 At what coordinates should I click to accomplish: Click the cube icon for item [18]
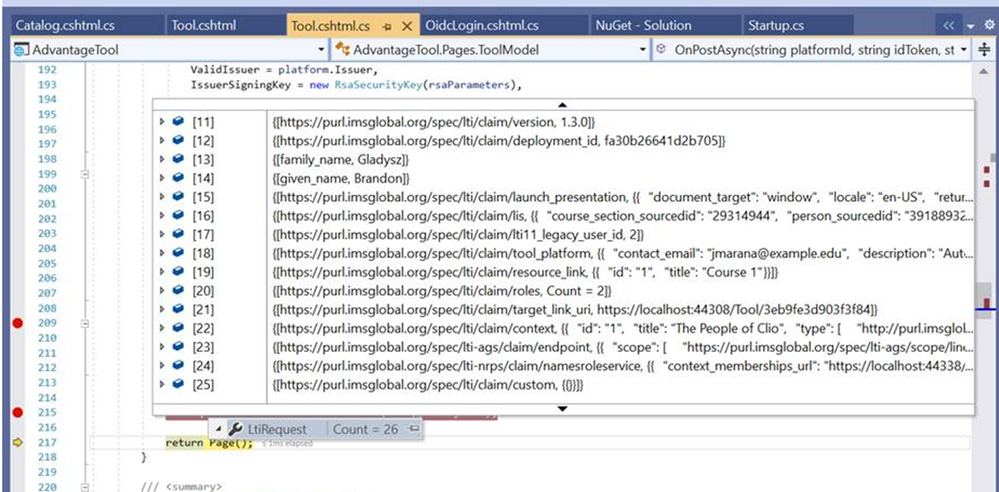[177, 255]
